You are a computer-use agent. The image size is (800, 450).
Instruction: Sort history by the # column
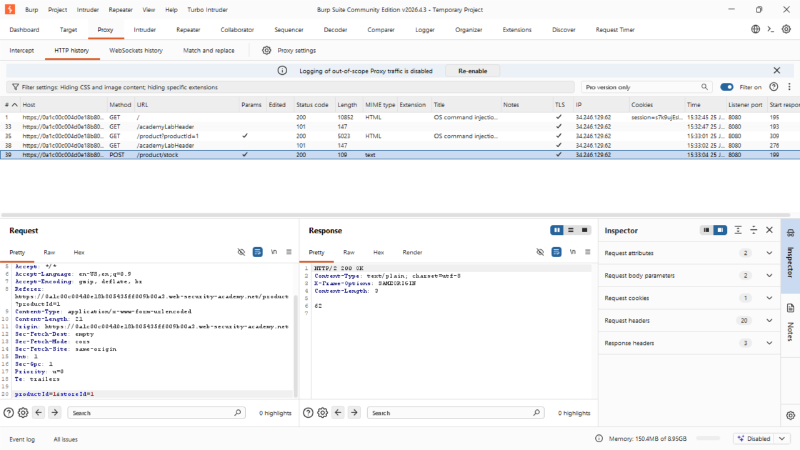11,105
